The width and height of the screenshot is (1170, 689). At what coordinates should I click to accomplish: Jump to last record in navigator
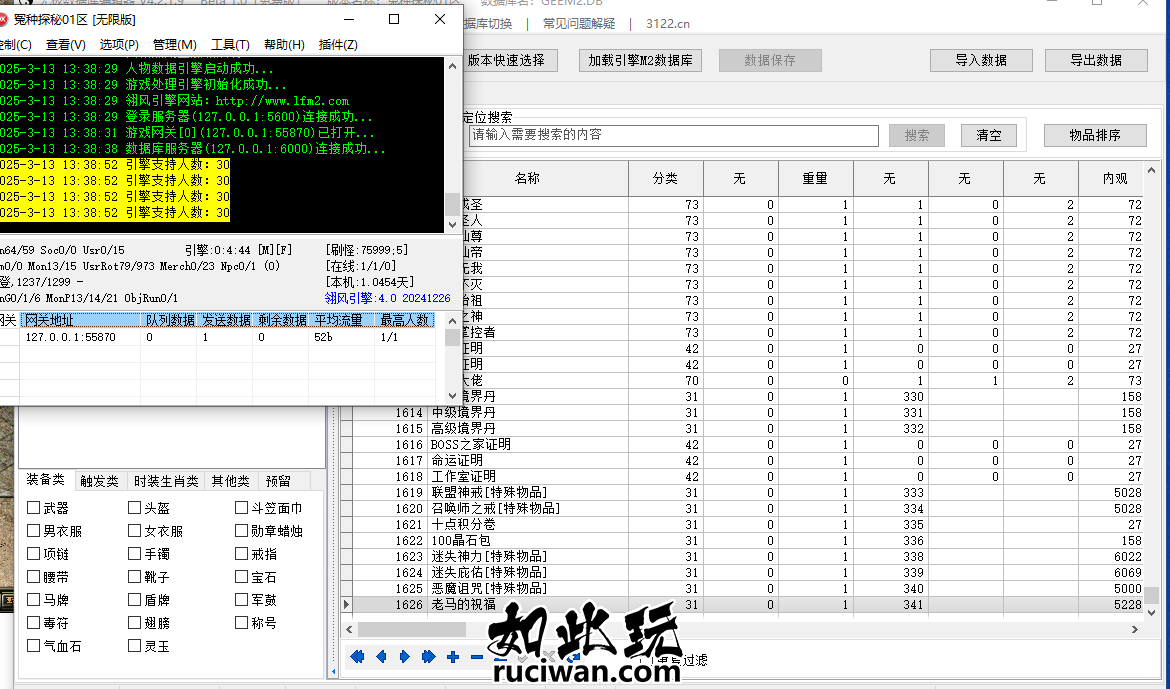(429, 657)
